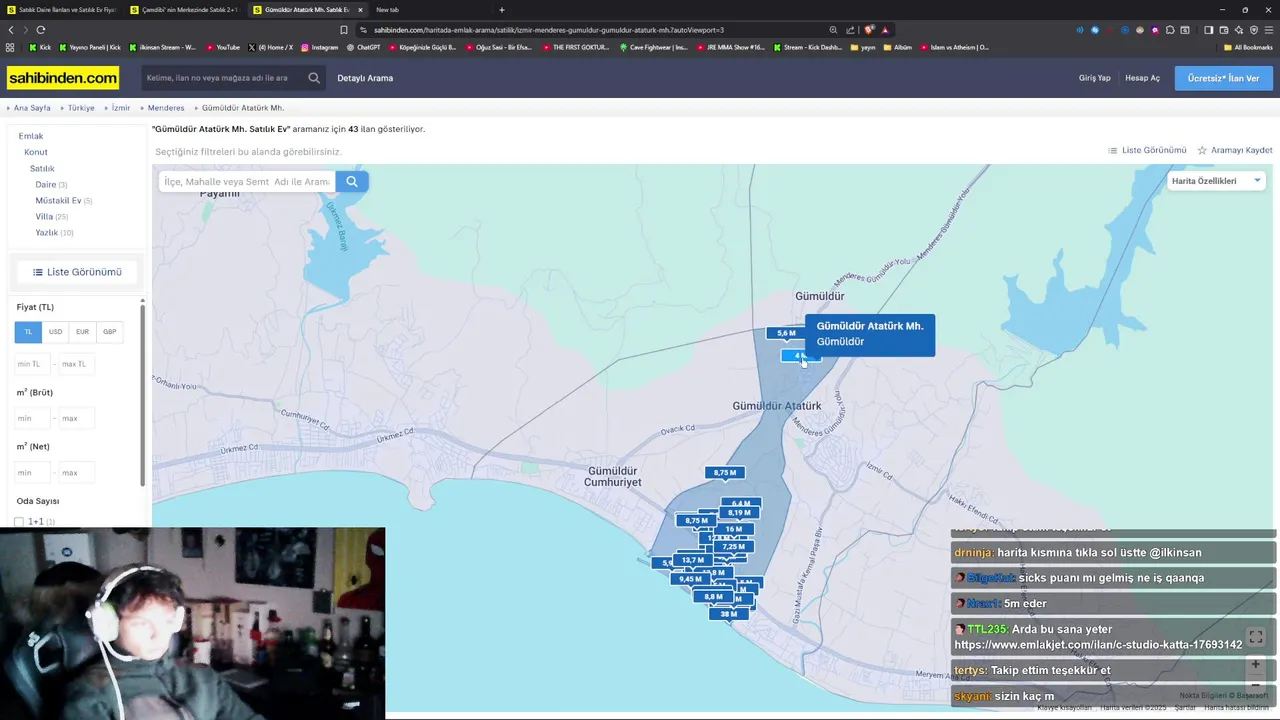This screenshot has height=720, width=1280.
Task: Reload the page with the refresh icon
Action: click(41, 30)
